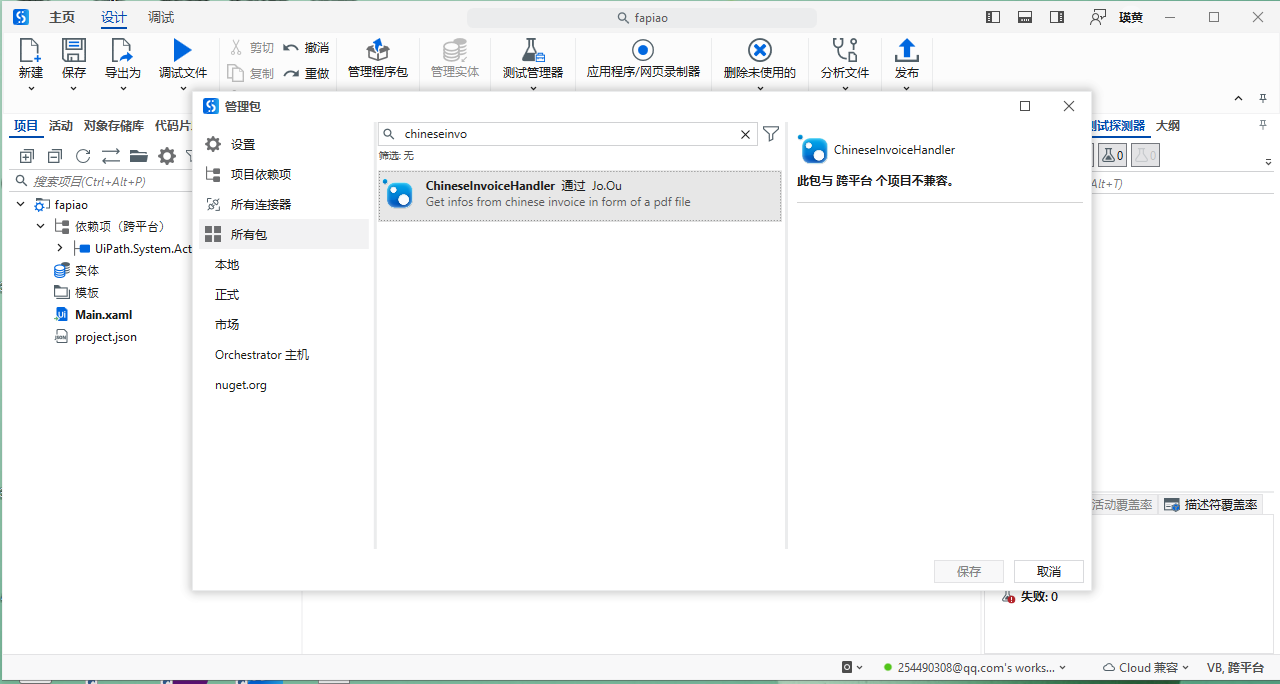Viewport: 1280px width, 684px height.
Task: Click 重做 redo in the ribbon
Action: pyautogui.click(x=306, y=73)
